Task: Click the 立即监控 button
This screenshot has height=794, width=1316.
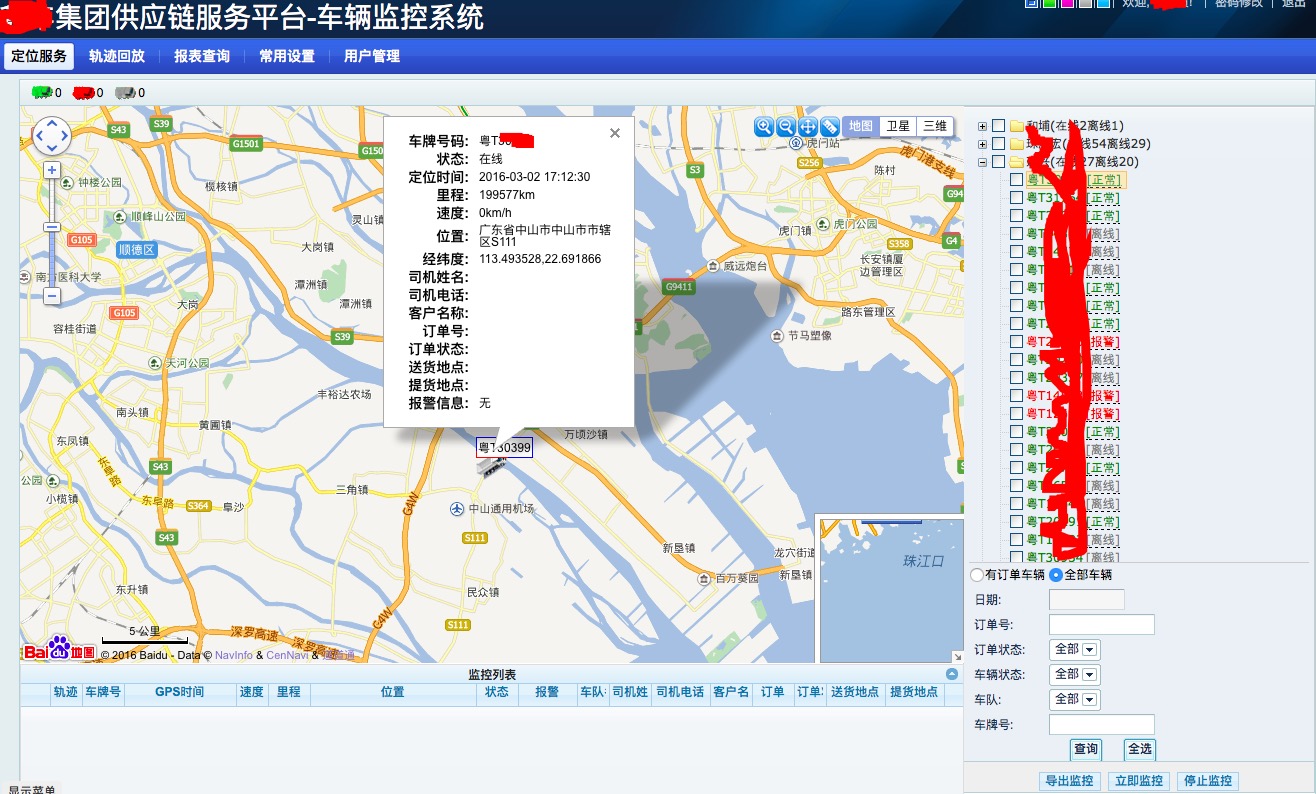Action: tap(1138, 781)
